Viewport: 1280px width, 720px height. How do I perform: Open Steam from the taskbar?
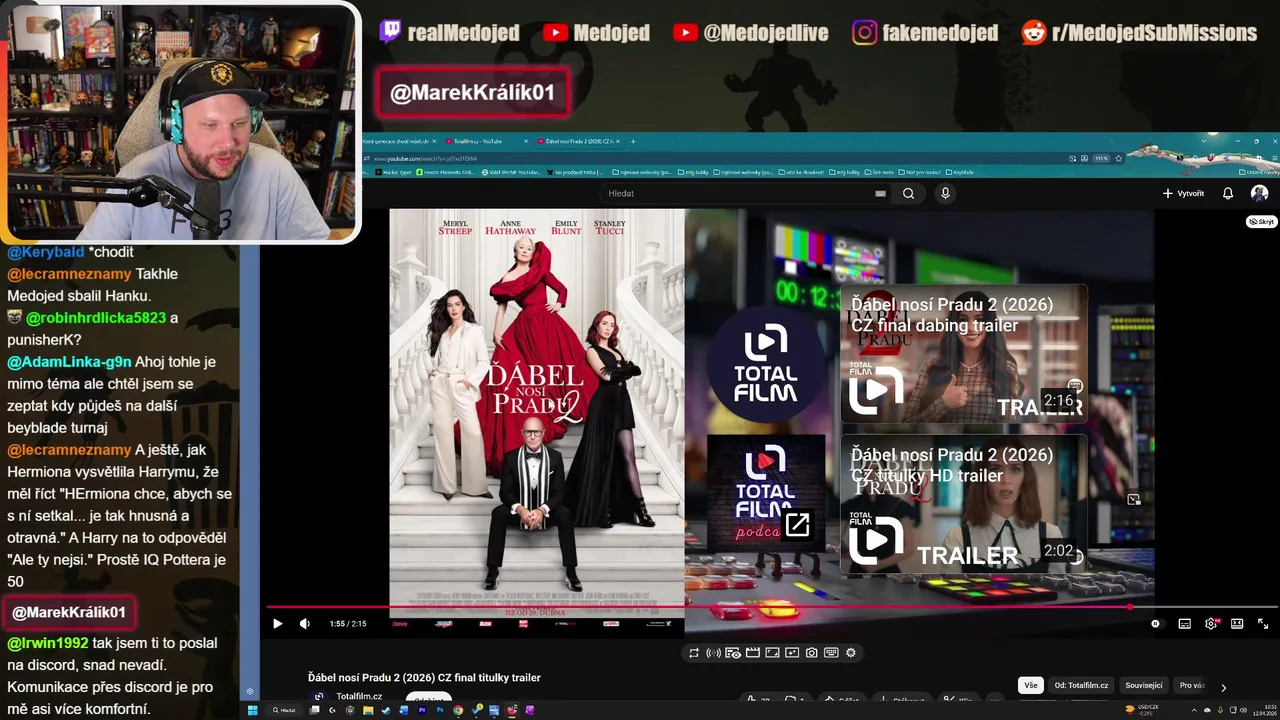click(x=385, y=710)
